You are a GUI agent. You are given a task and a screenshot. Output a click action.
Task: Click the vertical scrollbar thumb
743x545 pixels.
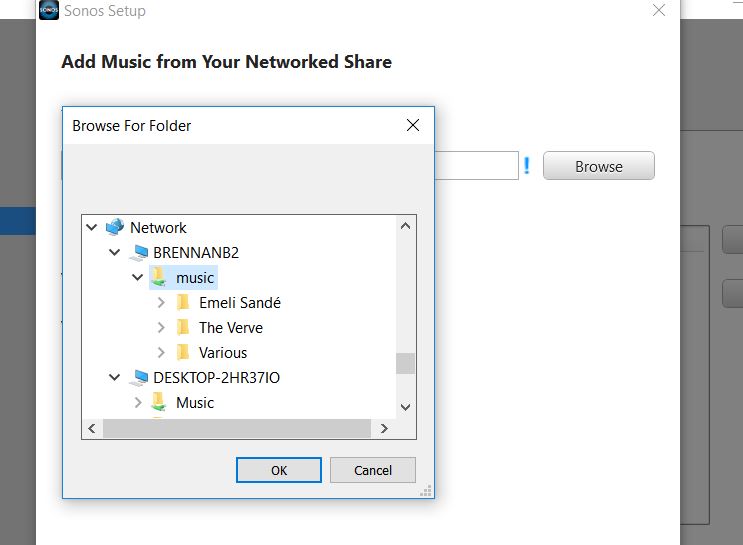(x=405, y=363)
